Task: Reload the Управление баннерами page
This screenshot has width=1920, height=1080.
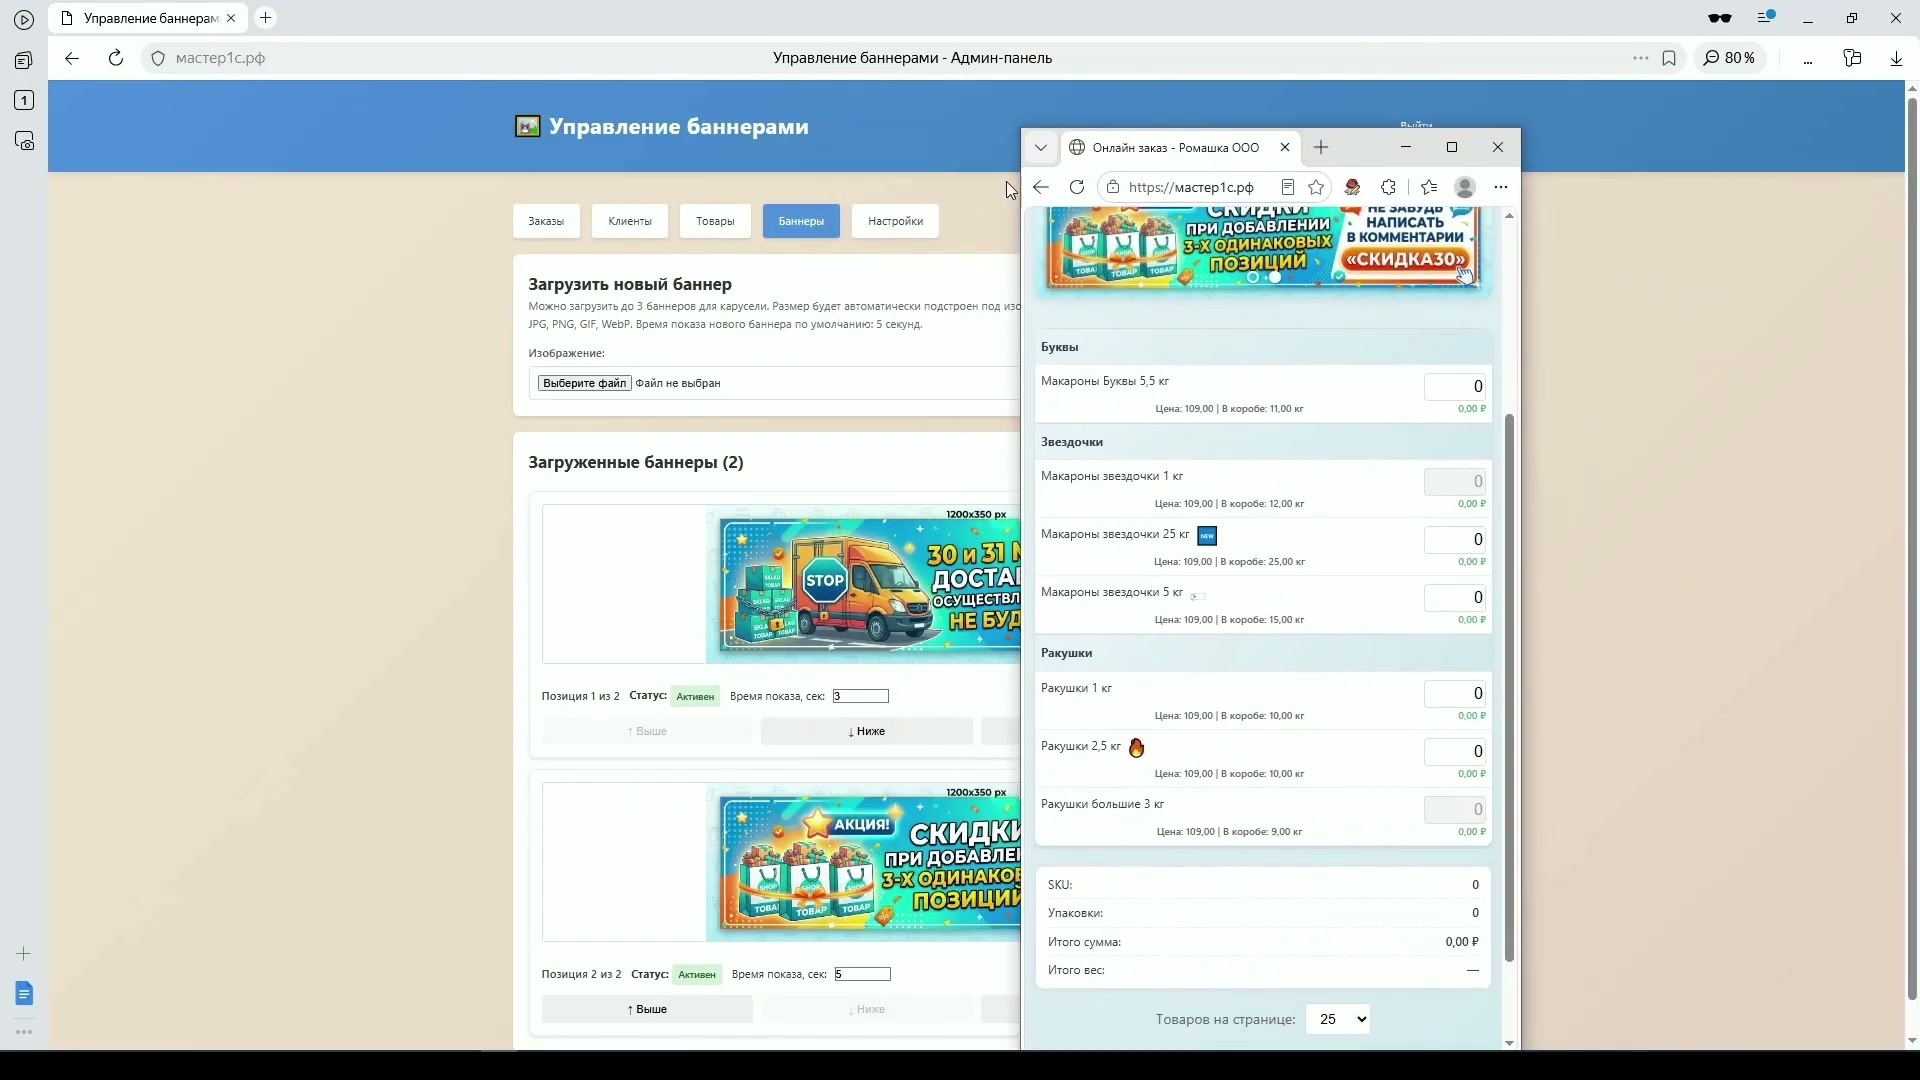Action: pyautogui.click(x=116, y=58)
